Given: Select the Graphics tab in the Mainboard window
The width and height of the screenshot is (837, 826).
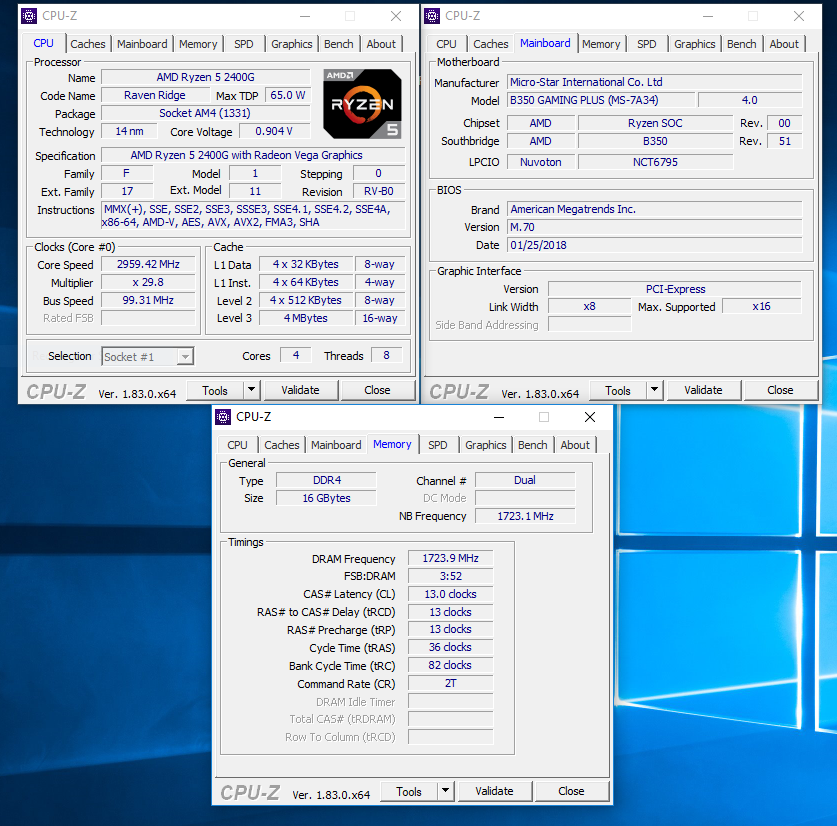Looking at the screenshot, I should (694, 44).
